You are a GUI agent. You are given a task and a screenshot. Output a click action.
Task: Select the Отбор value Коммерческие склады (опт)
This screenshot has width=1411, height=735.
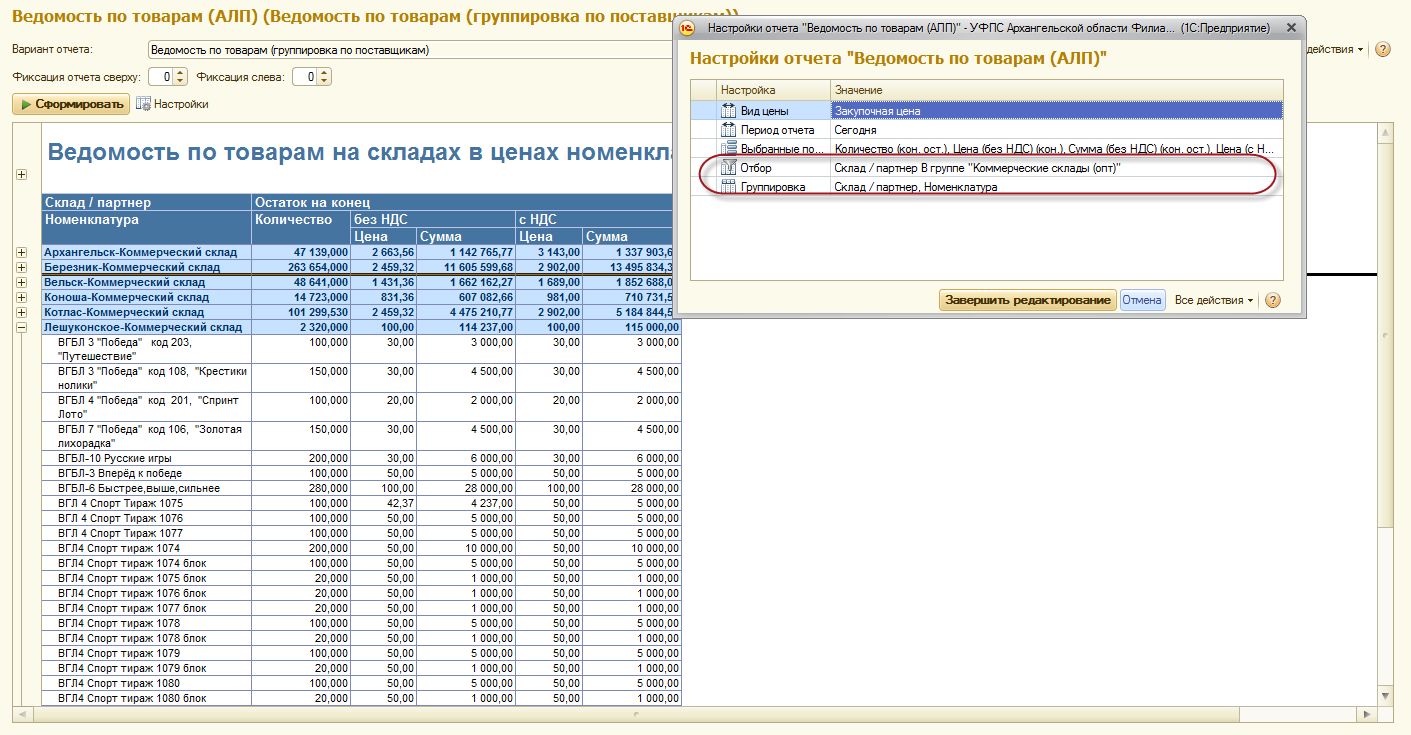(1057, 168)
